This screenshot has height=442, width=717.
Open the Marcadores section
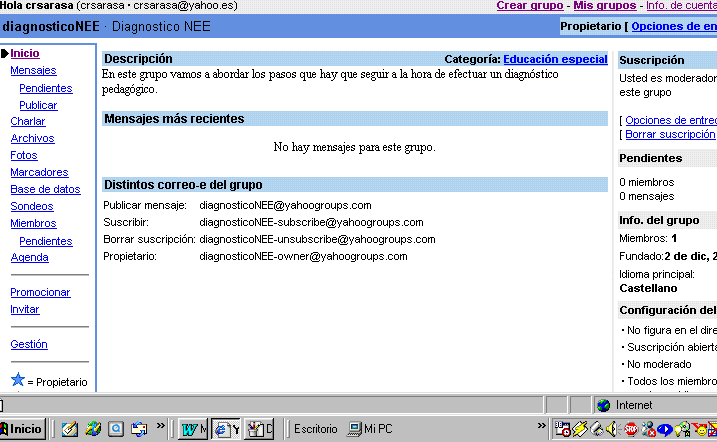[x=39, y=172]
